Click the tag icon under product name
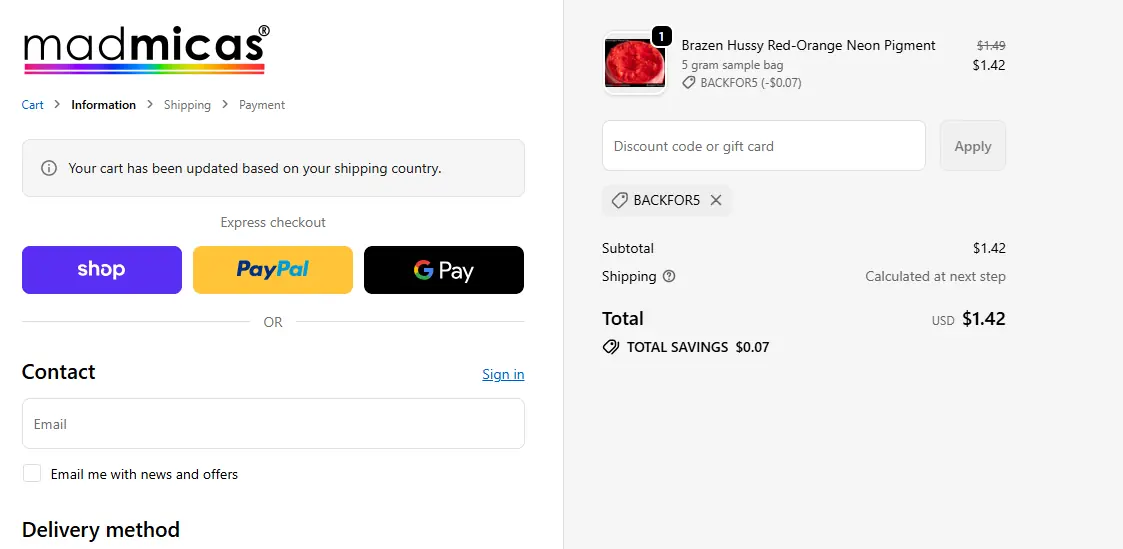1123x549 pixels. tap(688, 83)
